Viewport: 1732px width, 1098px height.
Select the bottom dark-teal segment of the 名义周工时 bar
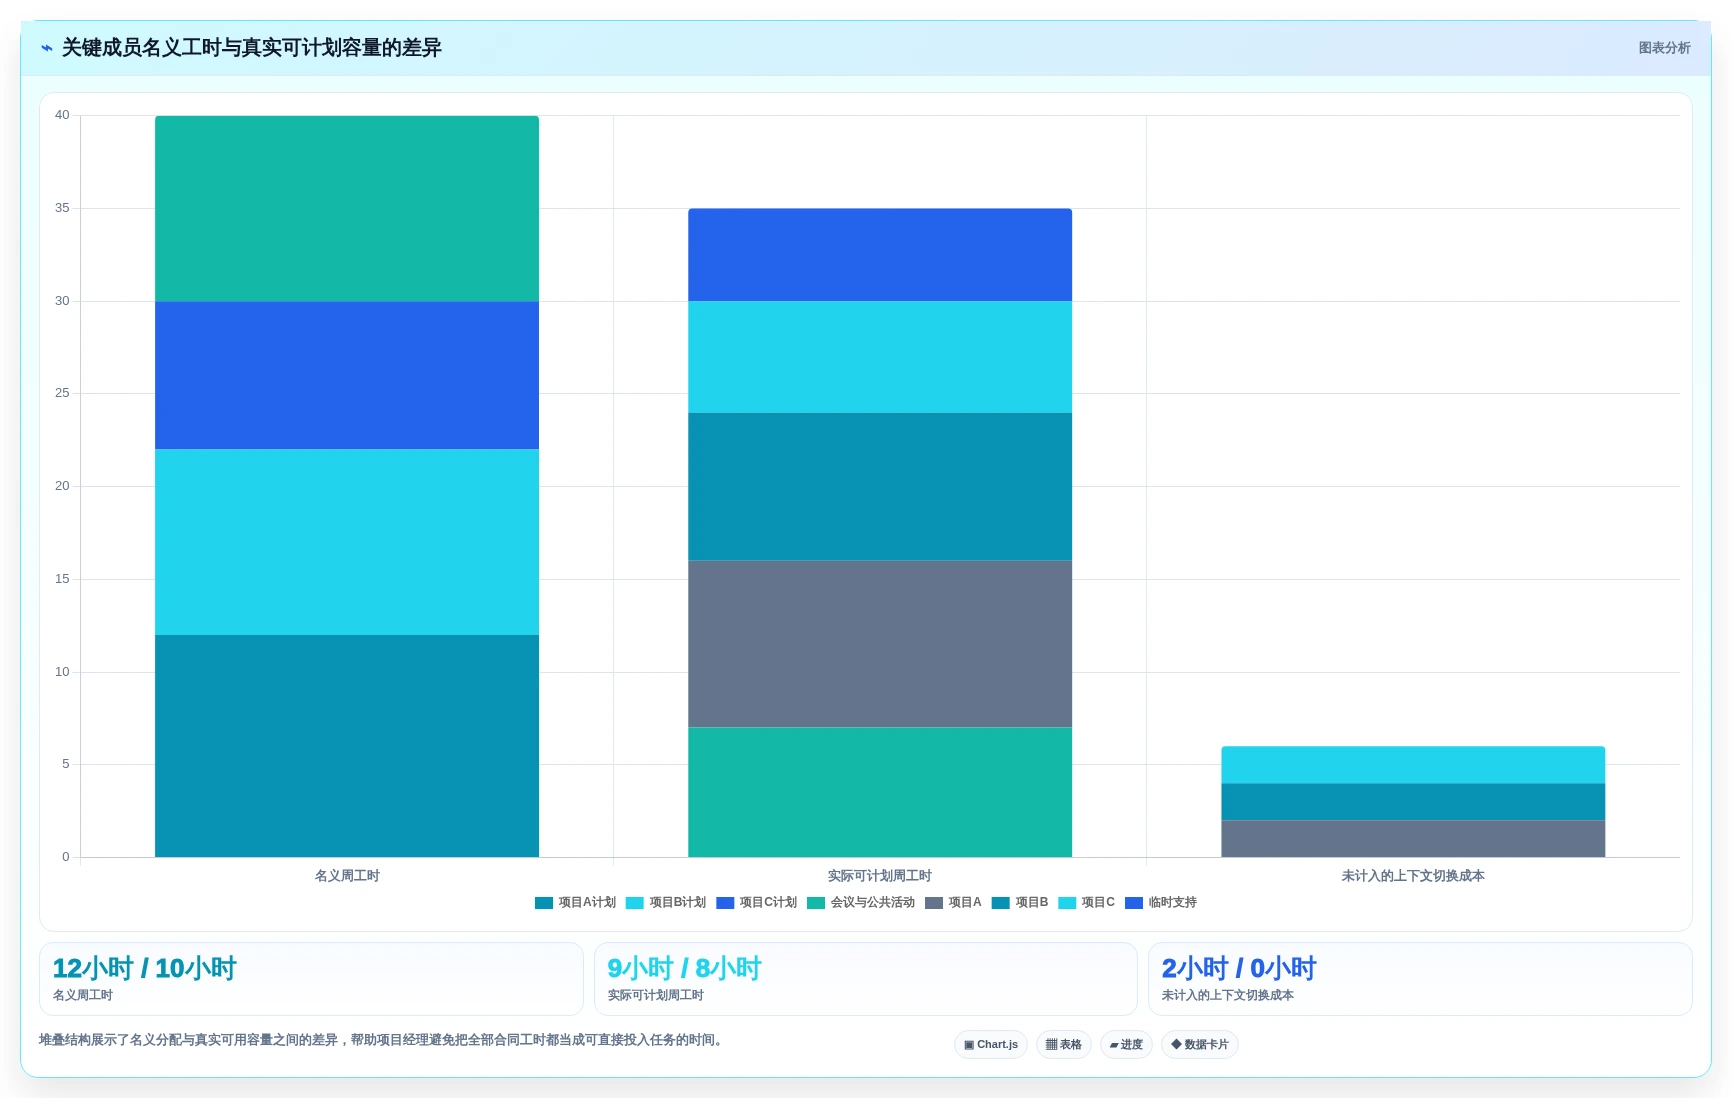[x=347, y=746]
